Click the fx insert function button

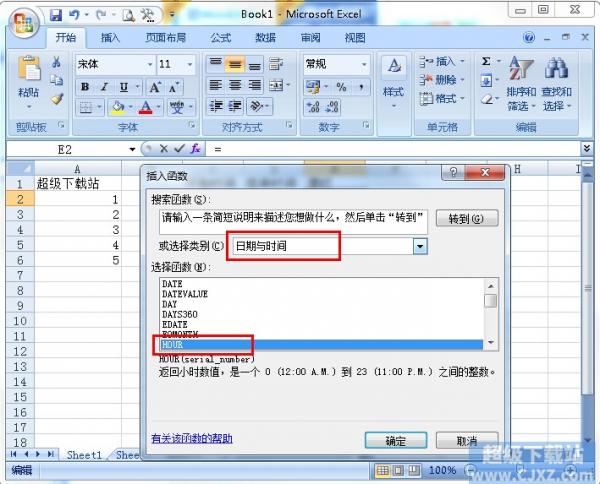(196, 149)
